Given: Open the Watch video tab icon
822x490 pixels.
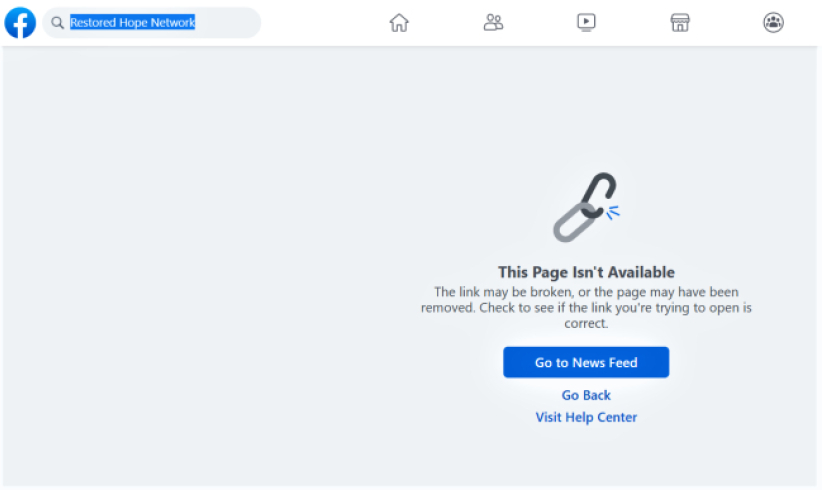Looking at the screenshot, I should [587, 22].
